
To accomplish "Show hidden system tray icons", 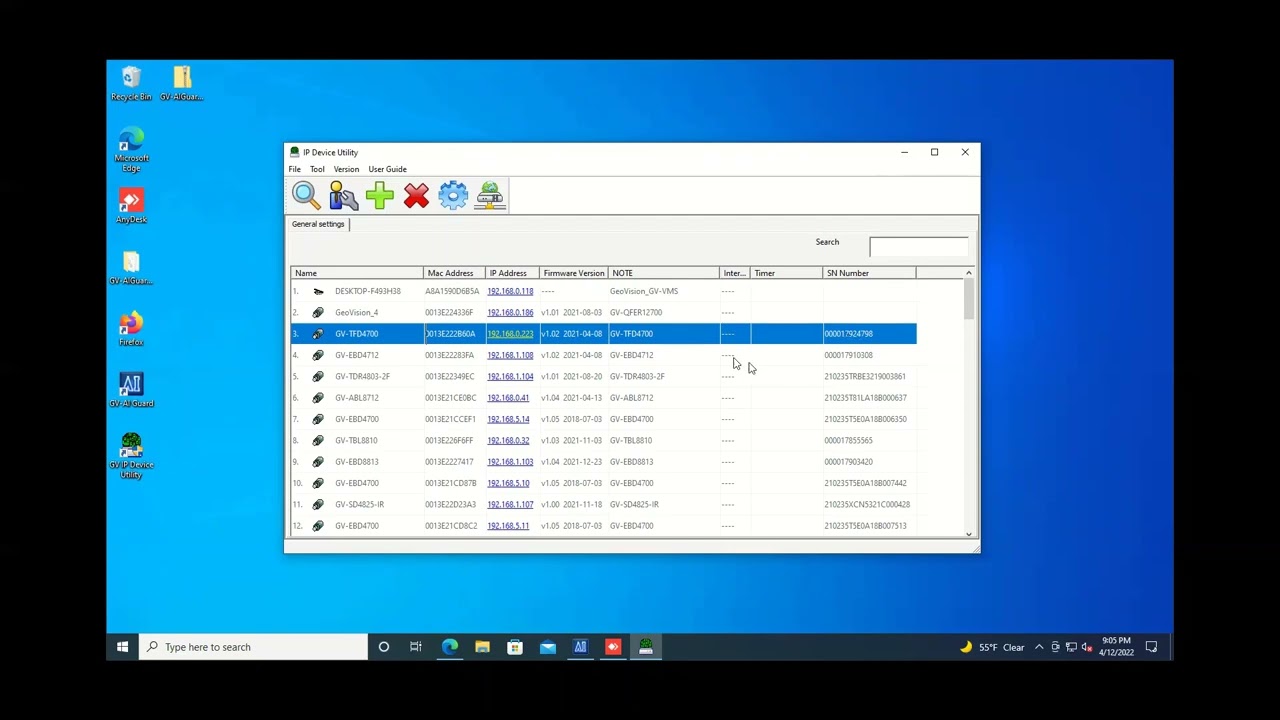I will (1039, 647).
